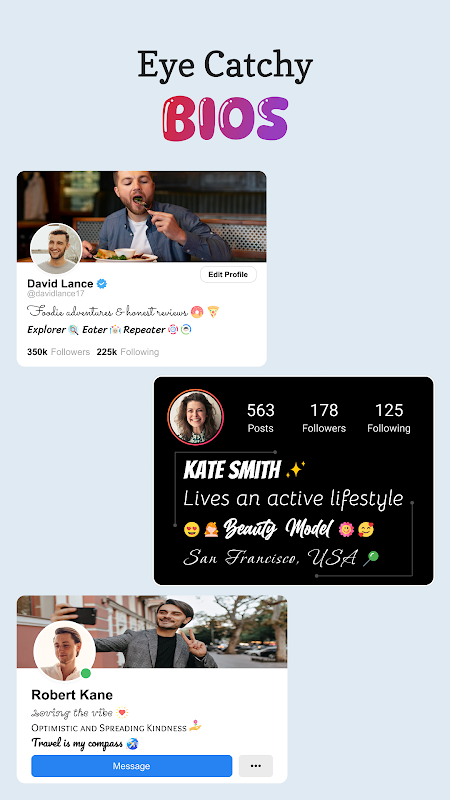View the 350k Followers count

tap(58, 352)
